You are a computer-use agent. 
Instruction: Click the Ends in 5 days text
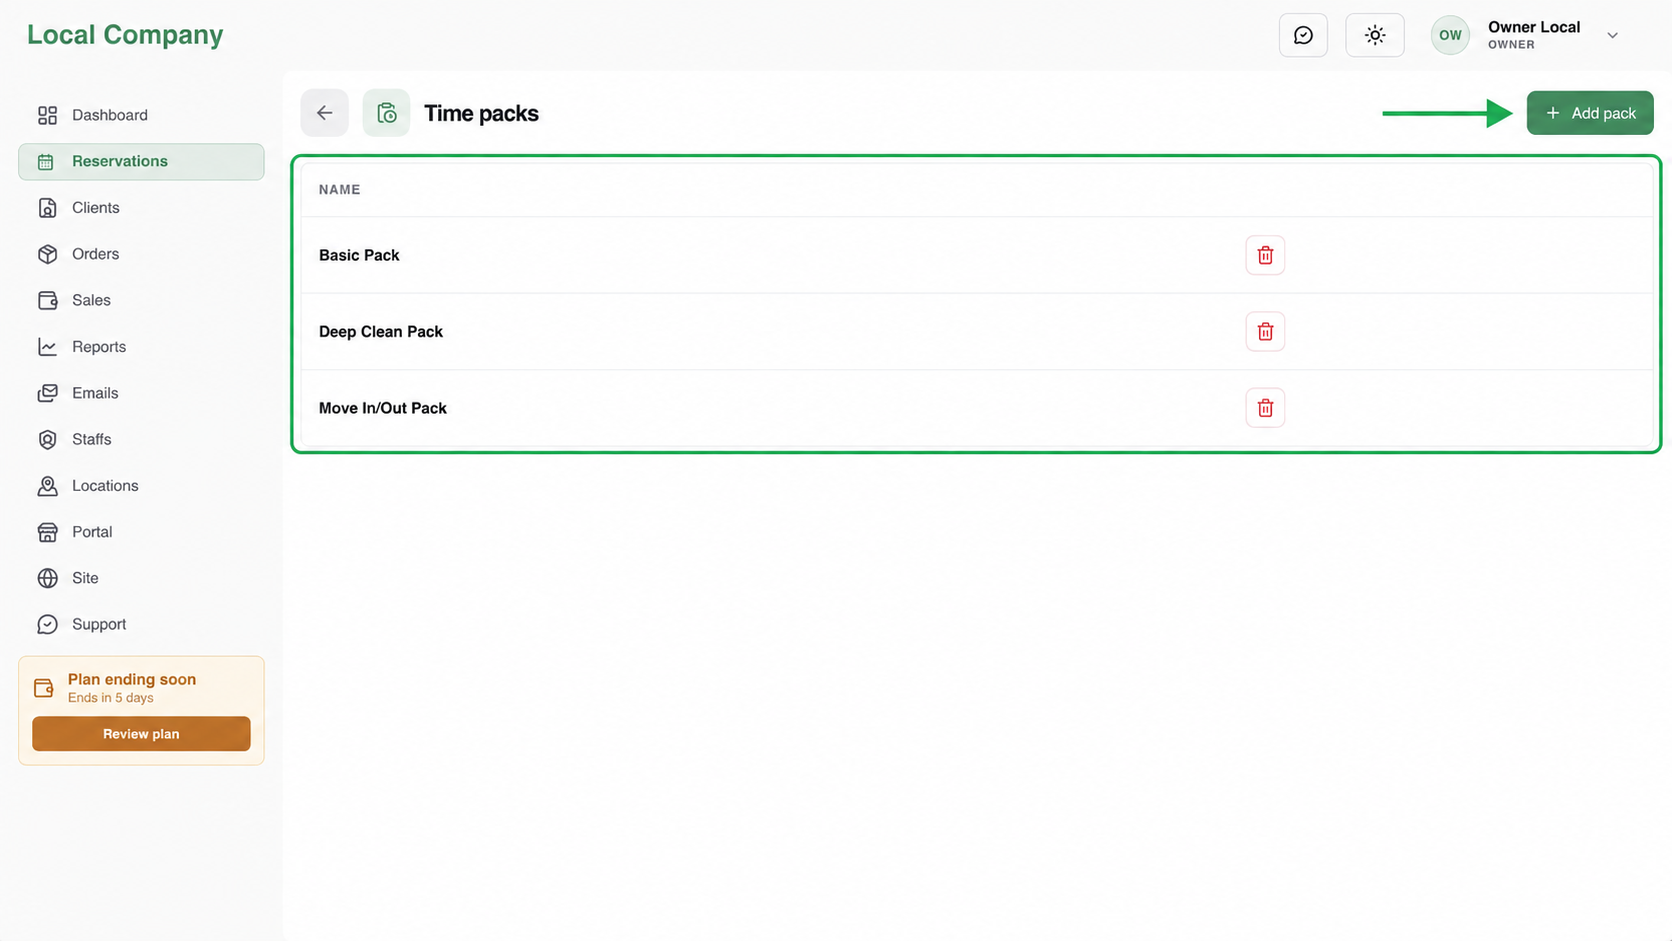(x=111, y=698)
